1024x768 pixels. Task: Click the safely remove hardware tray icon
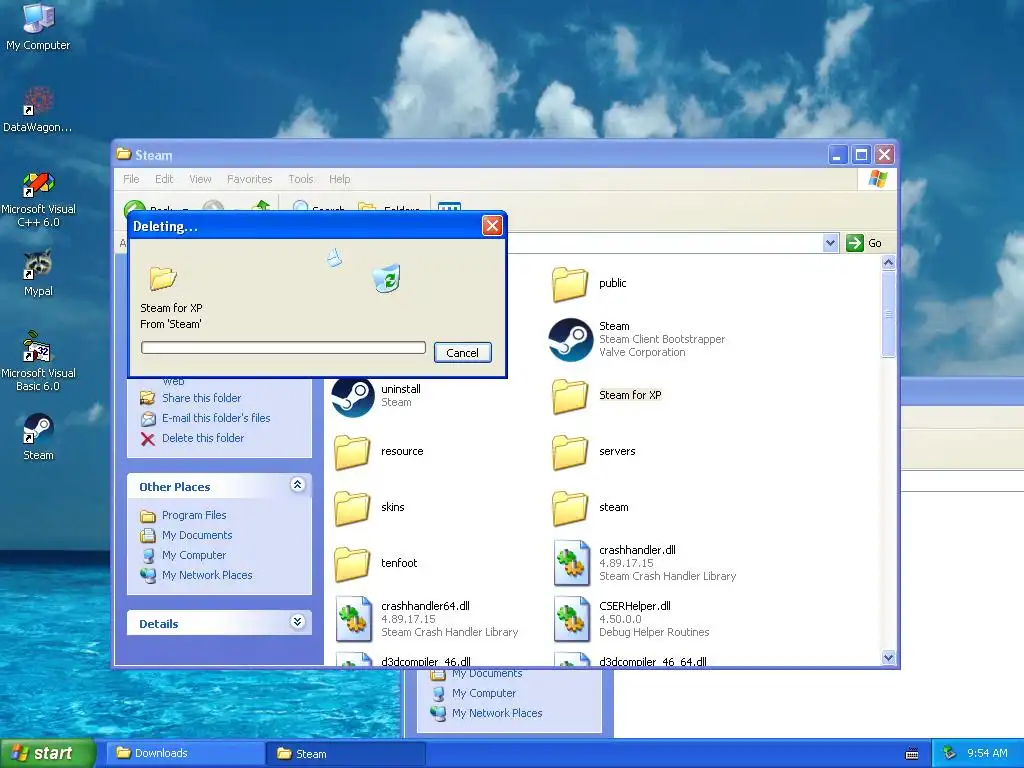click(x=950, y=753)
